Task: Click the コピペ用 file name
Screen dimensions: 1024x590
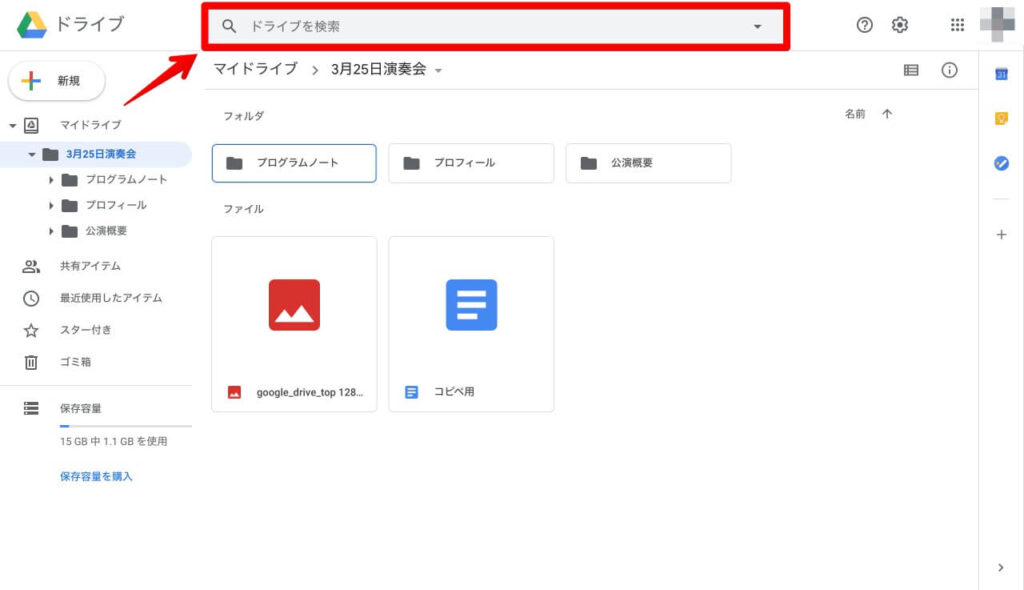Action: [x=454, y=392]
